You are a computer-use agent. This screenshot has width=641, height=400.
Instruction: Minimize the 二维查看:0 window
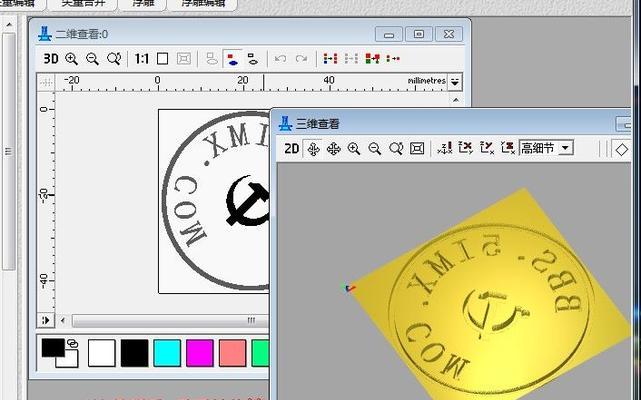coord(389,34)
